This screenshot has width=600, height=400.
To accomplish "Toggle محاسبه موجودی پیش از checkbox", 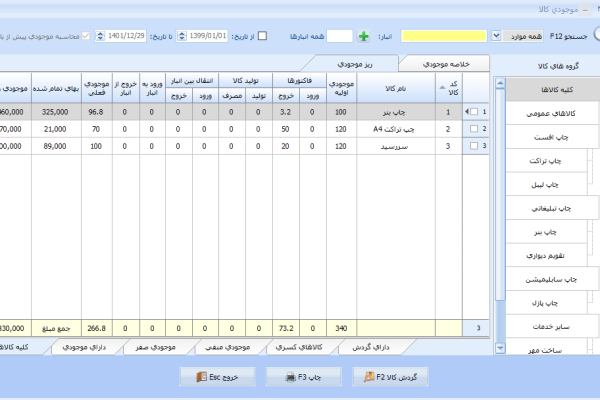I will [x=86, y=36].
